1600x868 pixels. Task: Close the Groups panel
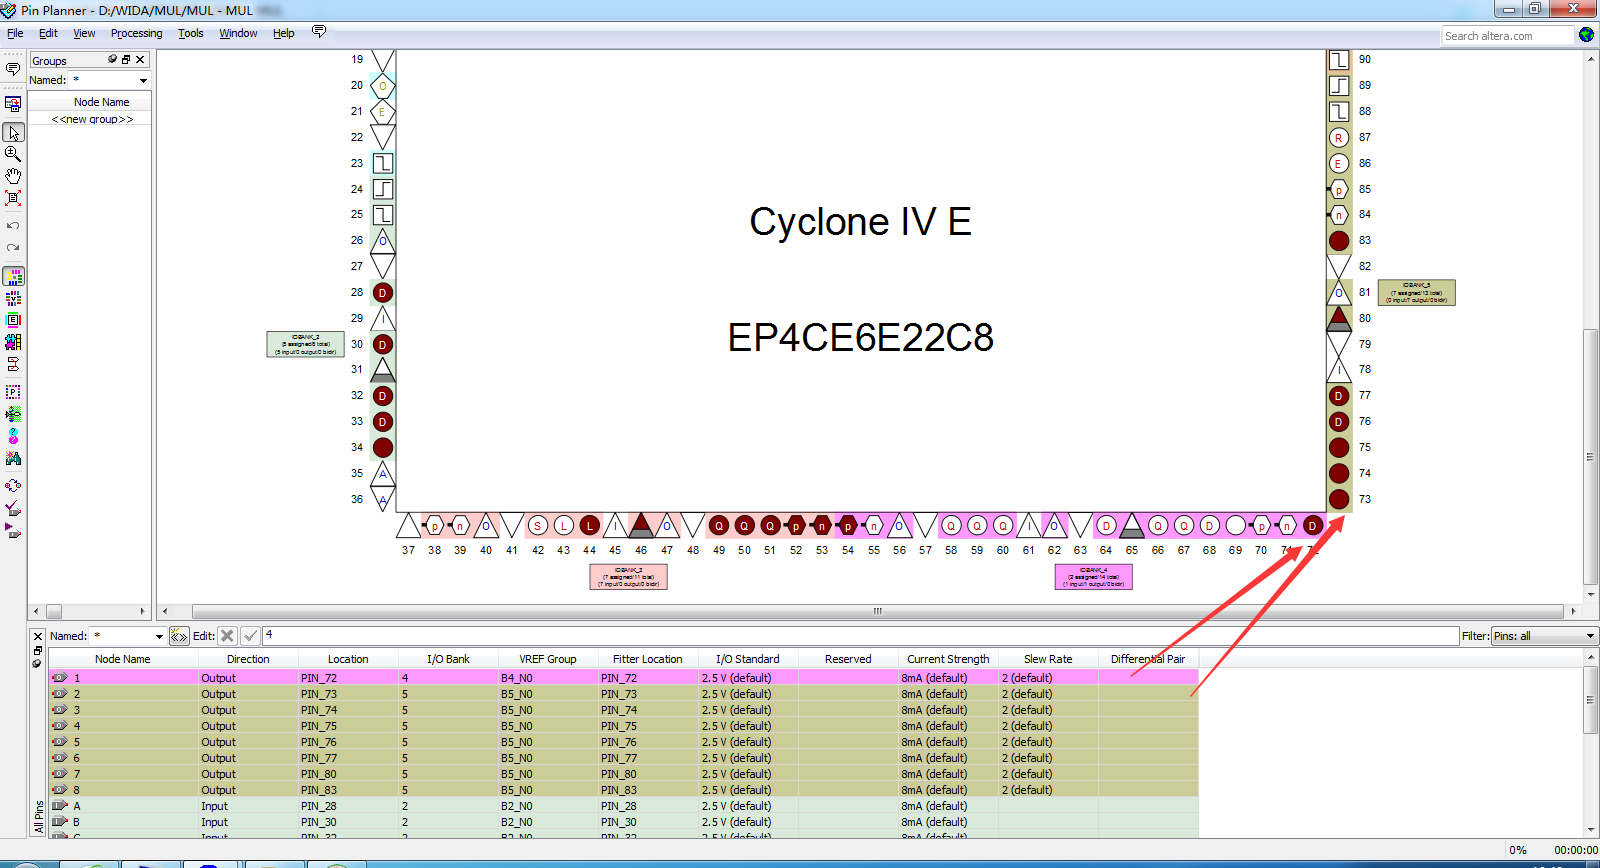point(140,60)
